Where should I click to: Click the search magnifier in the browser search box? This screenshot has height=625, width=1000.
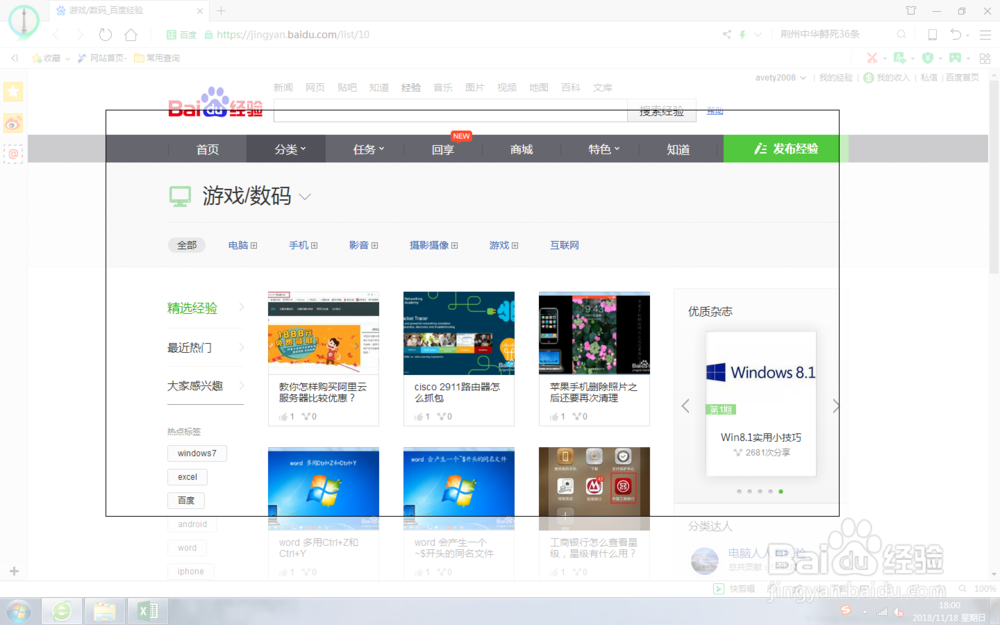901,34
